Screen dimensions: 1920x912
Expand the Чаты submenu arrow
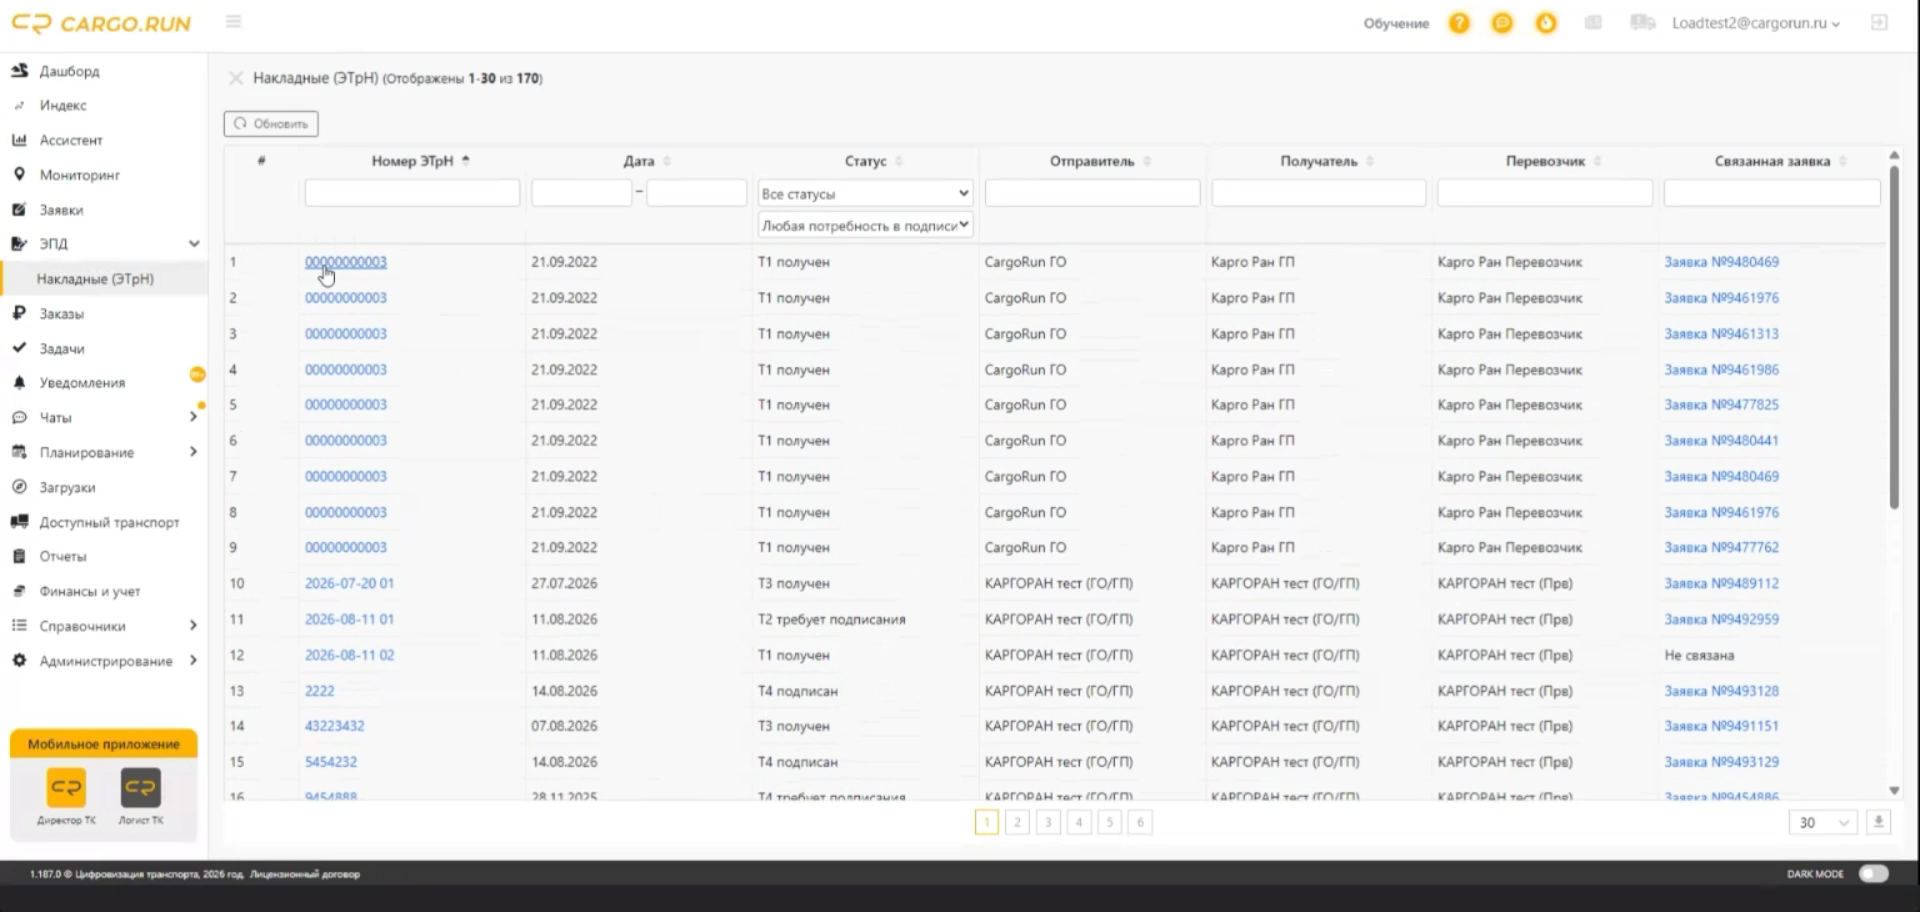tap(193, 417)
